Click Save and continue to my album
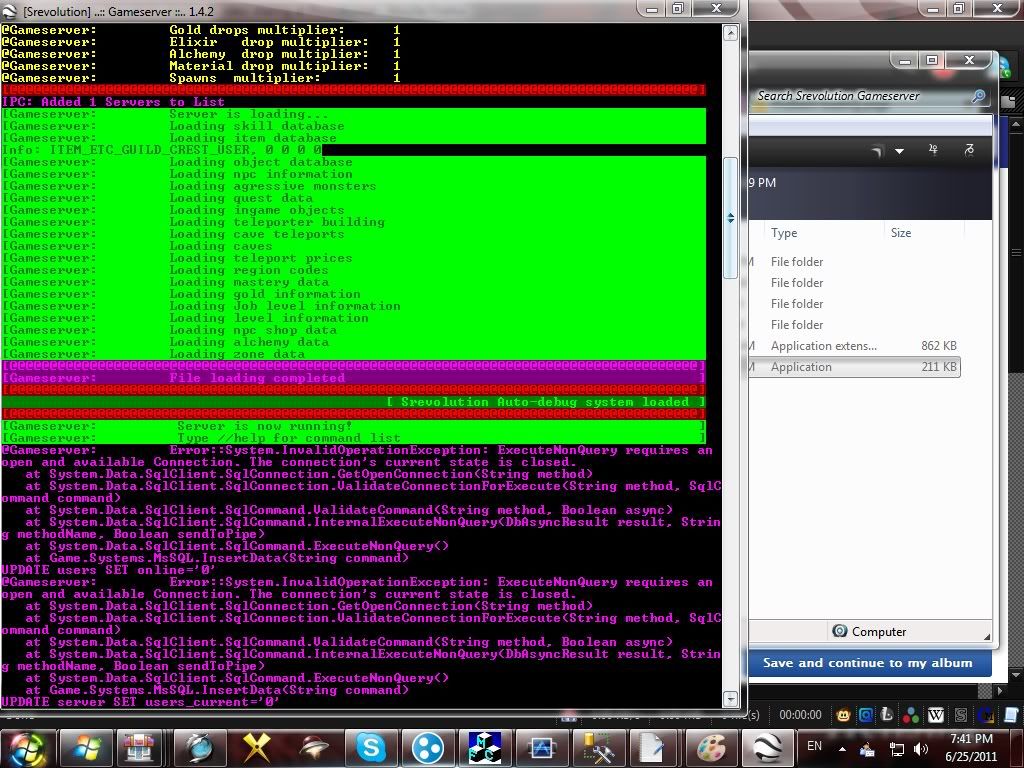This screenshot has height=768, width=1024. click(867, 663)
